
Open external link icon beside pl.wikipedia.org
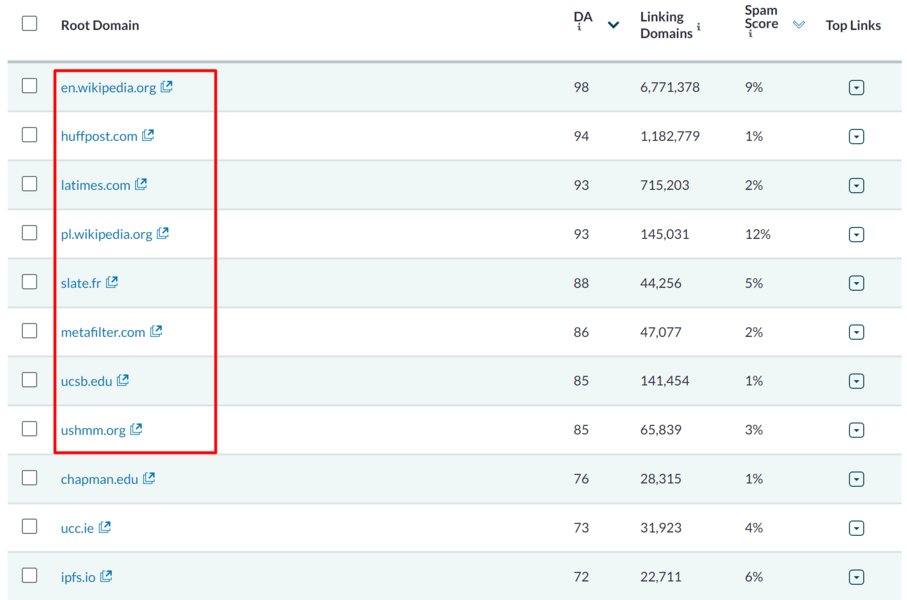[x=163, y=233]
